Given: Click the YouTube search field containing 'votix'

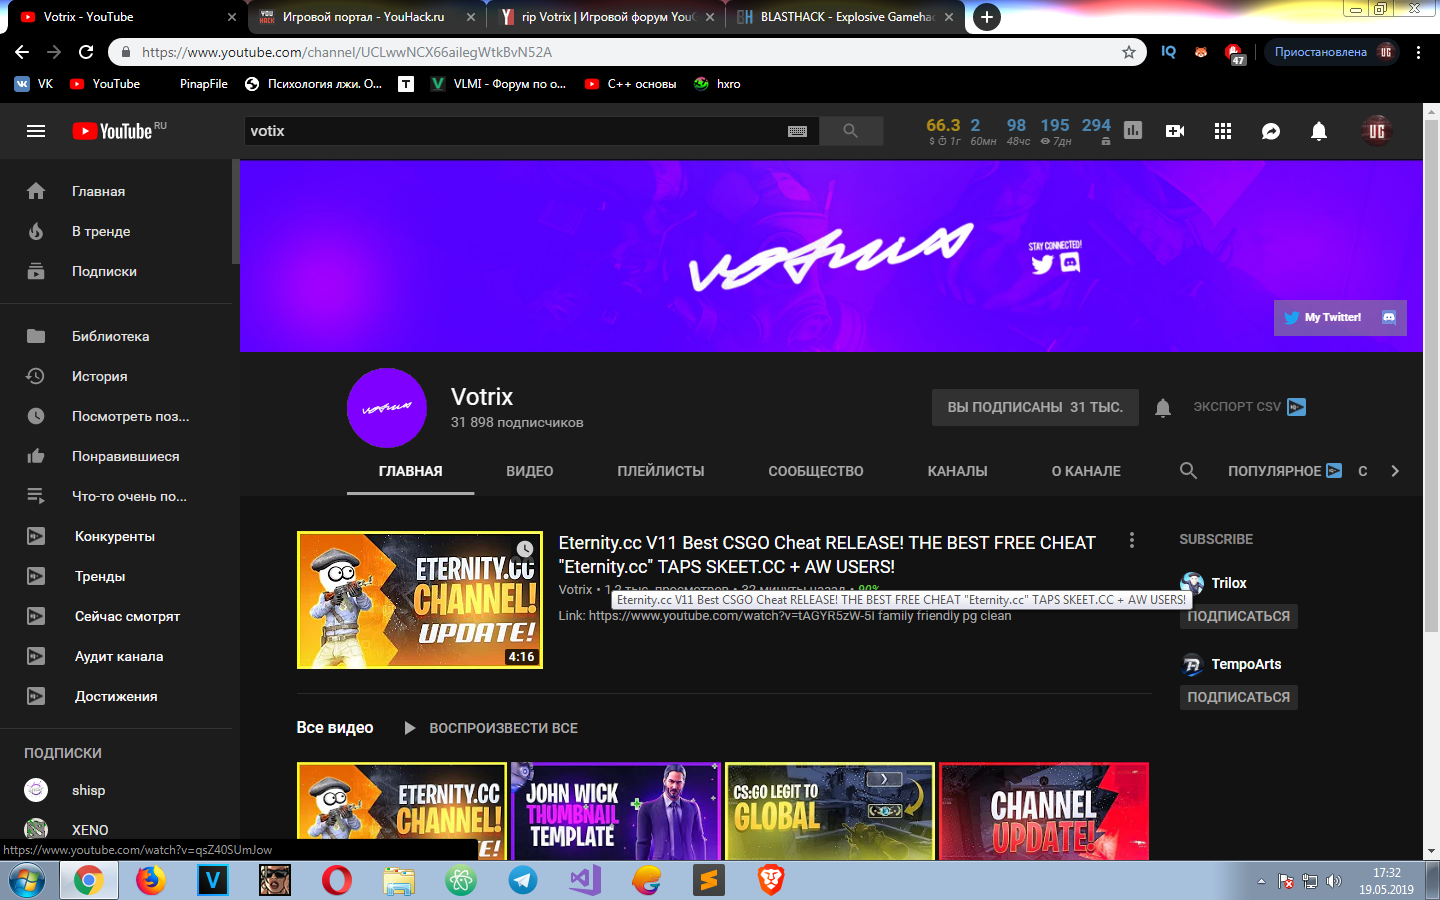Looking at the screenshot, I should click(515, 131).
